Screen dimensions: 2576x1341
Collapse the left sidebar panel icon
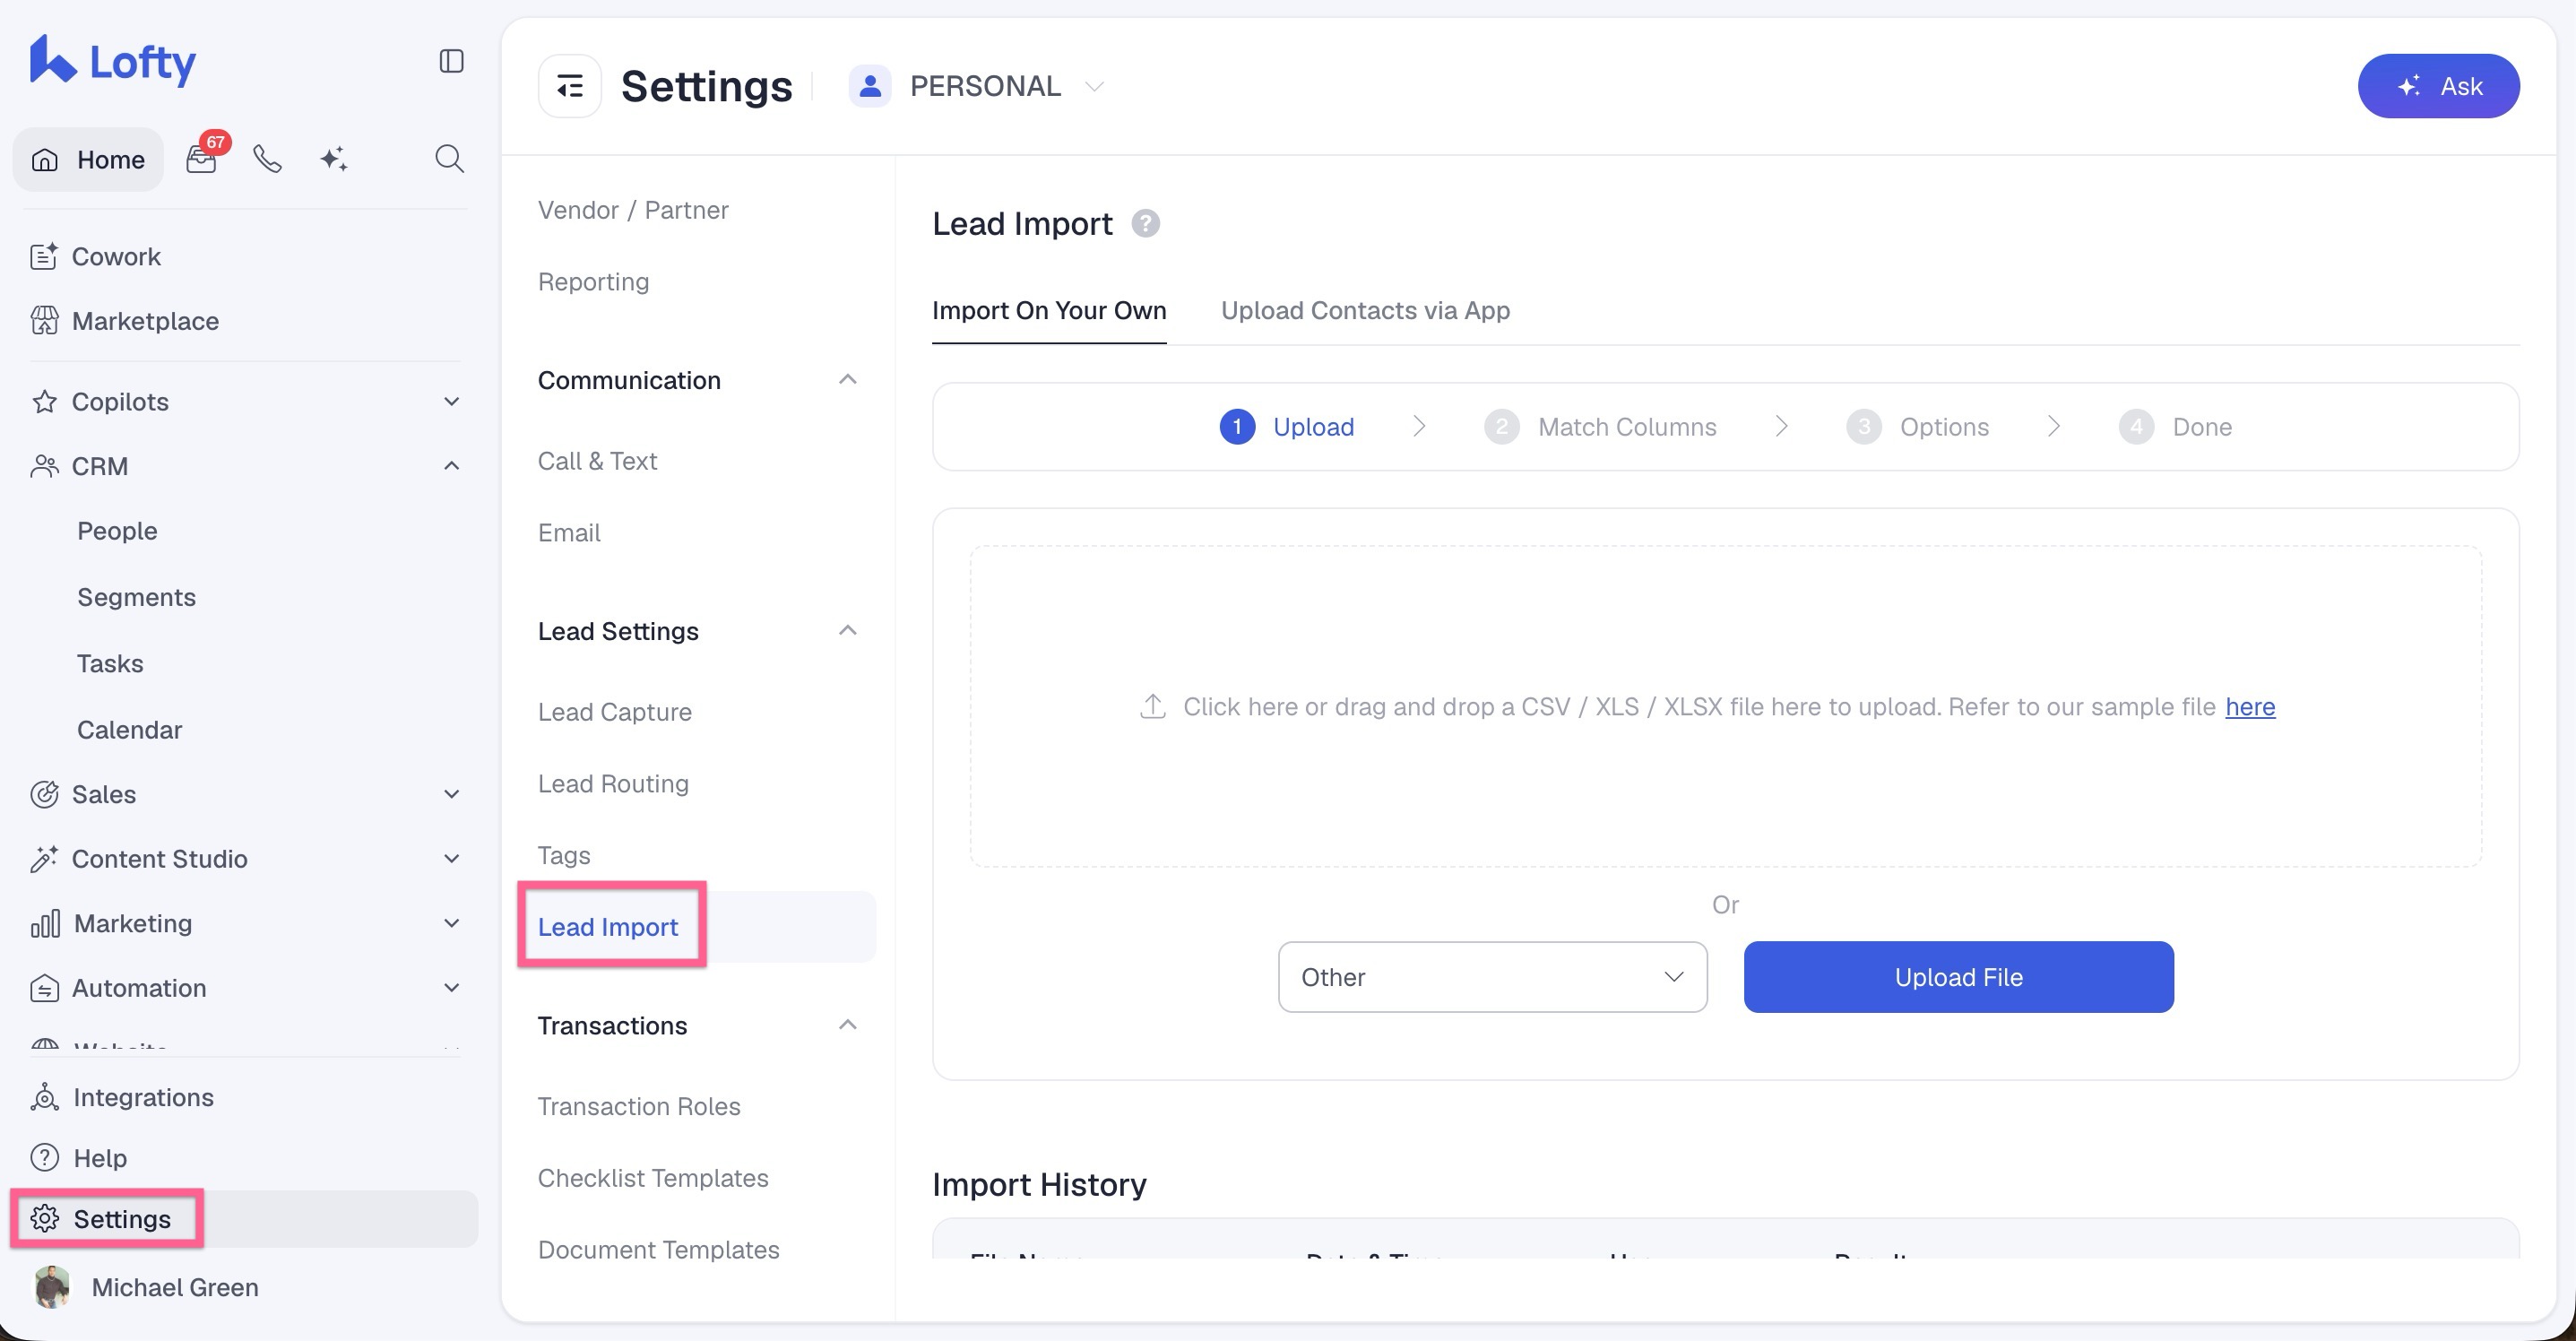pyautogui.click(x=452, y=61)
